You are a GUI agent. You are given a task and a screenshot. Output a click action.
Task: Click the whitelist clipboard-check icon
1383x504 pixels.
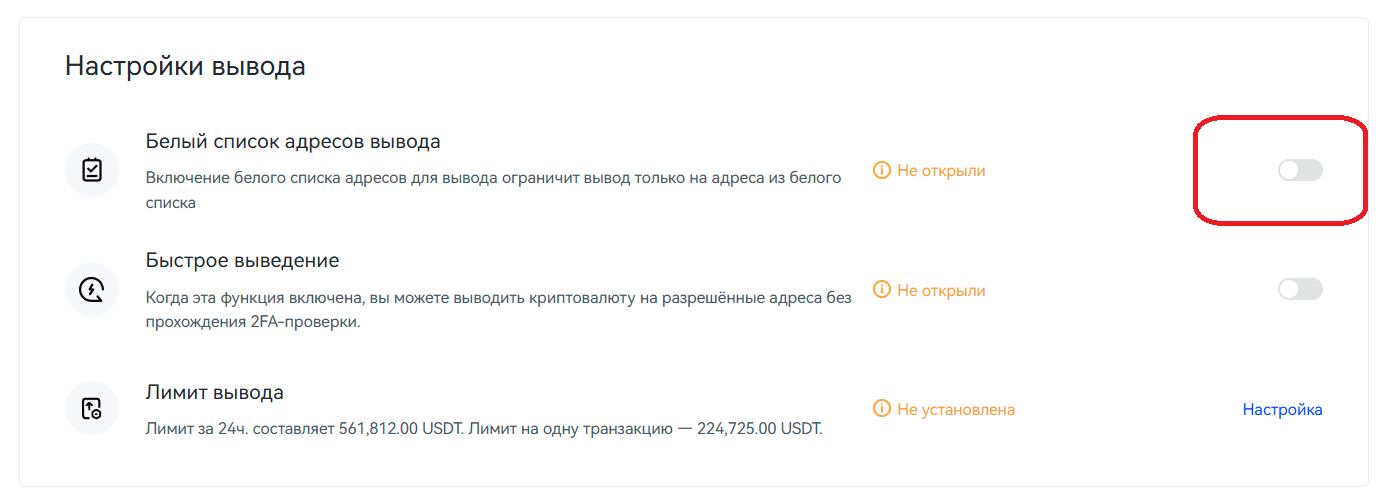92,170
